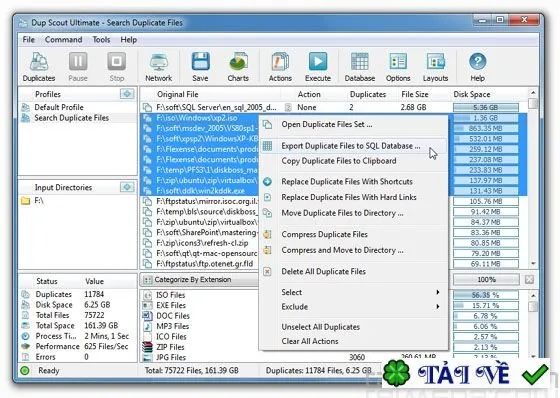Click the icon beside the 100% bar
This screenshot has height=398, width=560.
(529, 279)
